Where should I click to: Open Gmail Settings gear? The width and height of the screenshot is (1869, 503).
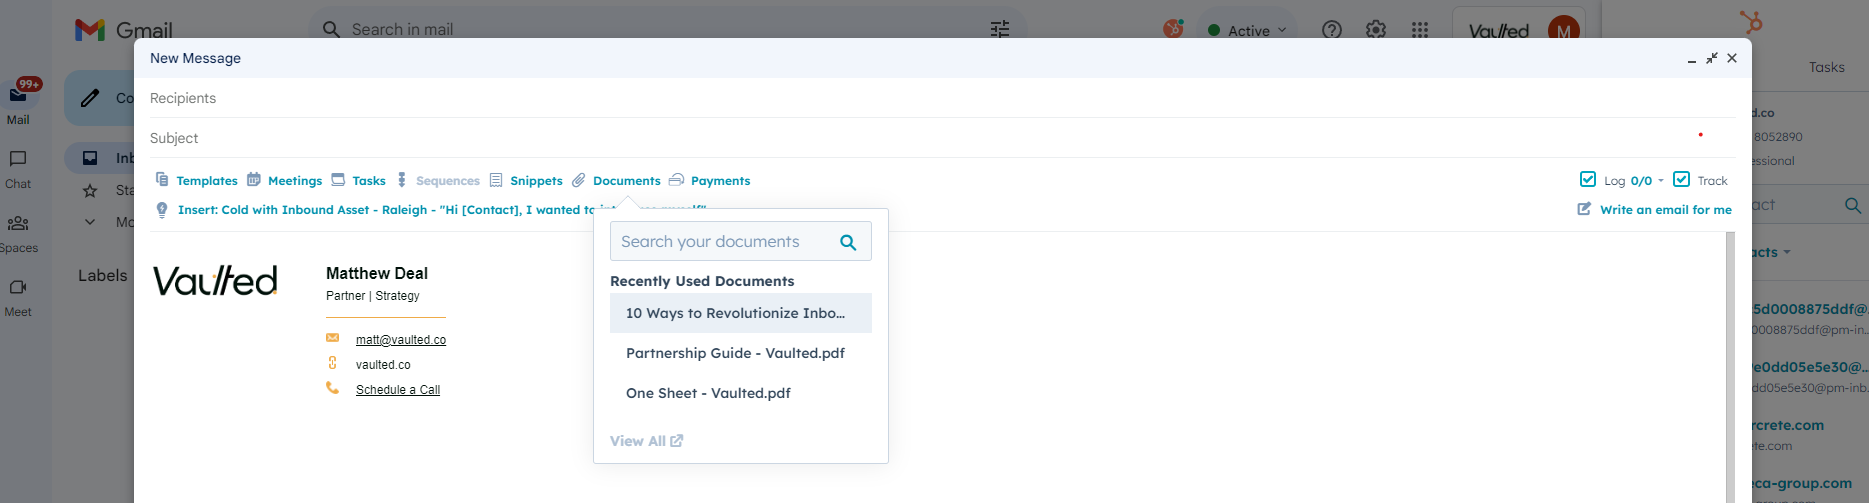click(1376, 30)
